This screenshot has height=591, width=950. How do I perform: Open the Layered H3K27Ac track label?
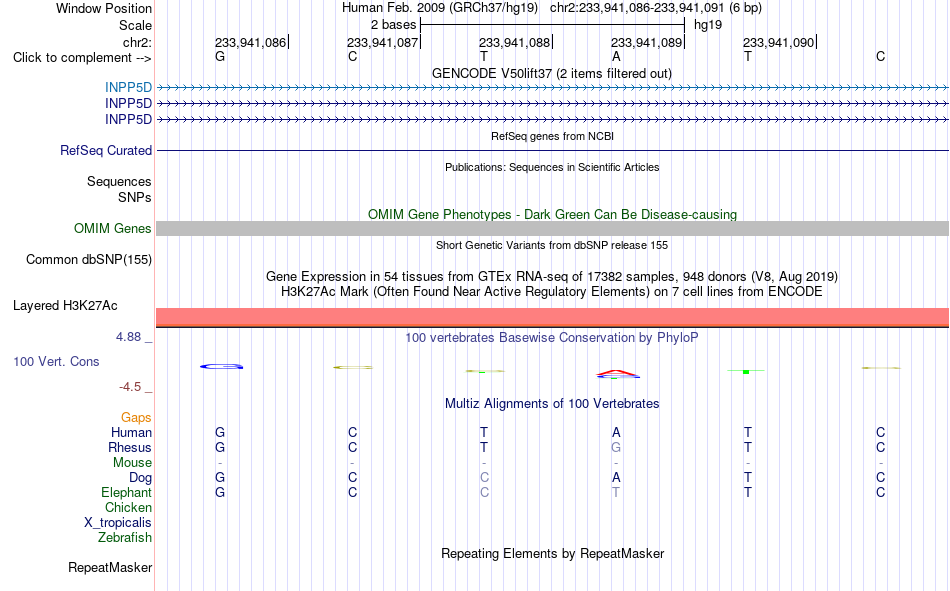[x=65, y=306]
